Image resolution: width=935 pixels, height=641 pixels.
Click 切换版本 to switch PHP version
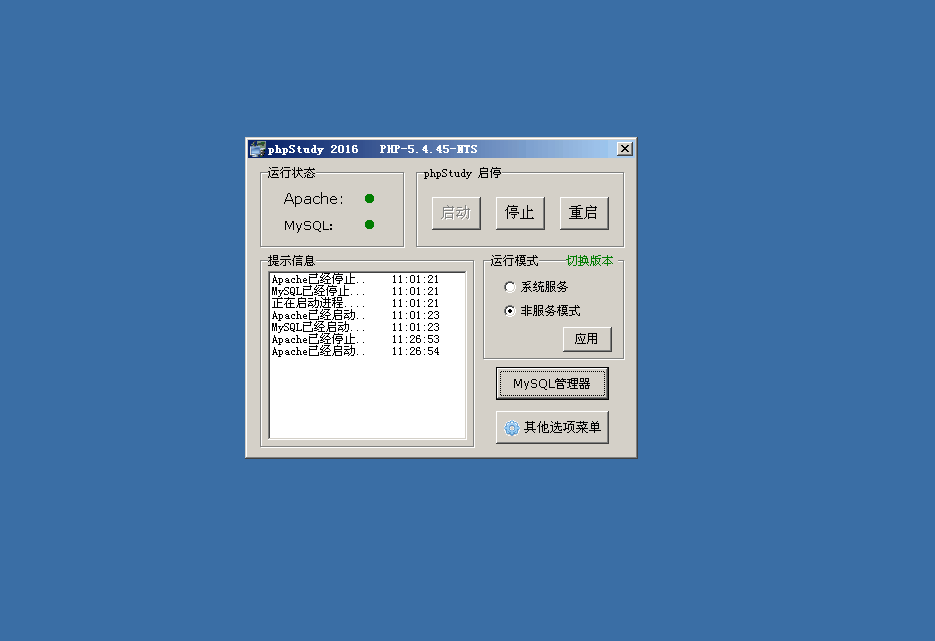588,258
